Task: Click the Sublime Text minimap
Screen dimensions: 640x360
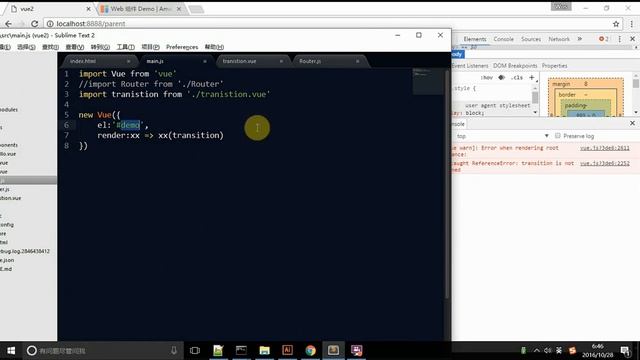Action: [x=427, y=81]
